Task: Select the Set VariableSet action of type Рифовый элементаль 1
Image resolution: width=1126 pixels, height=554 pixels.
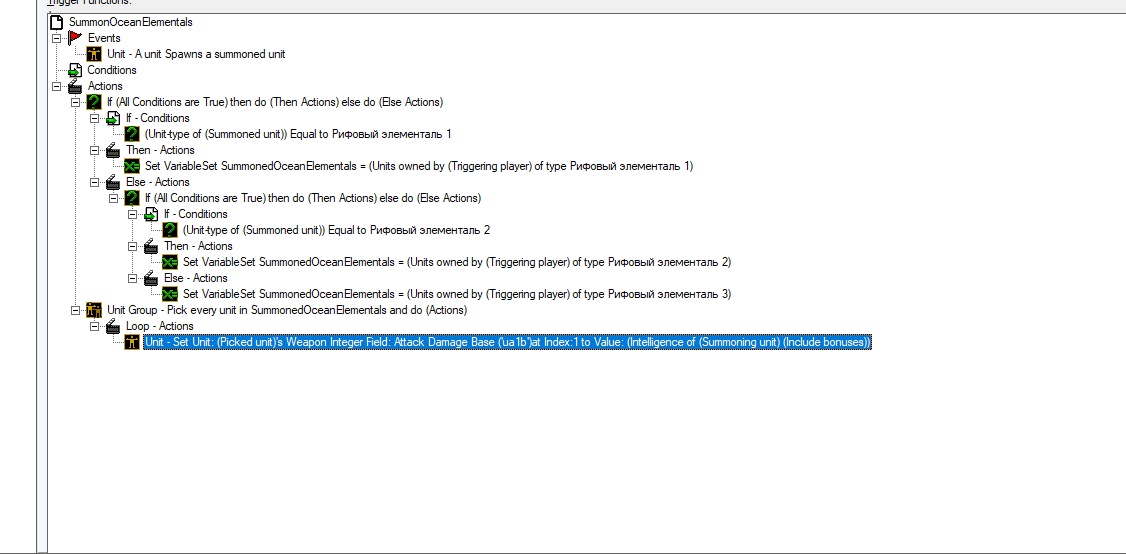Action: point(419,166)
